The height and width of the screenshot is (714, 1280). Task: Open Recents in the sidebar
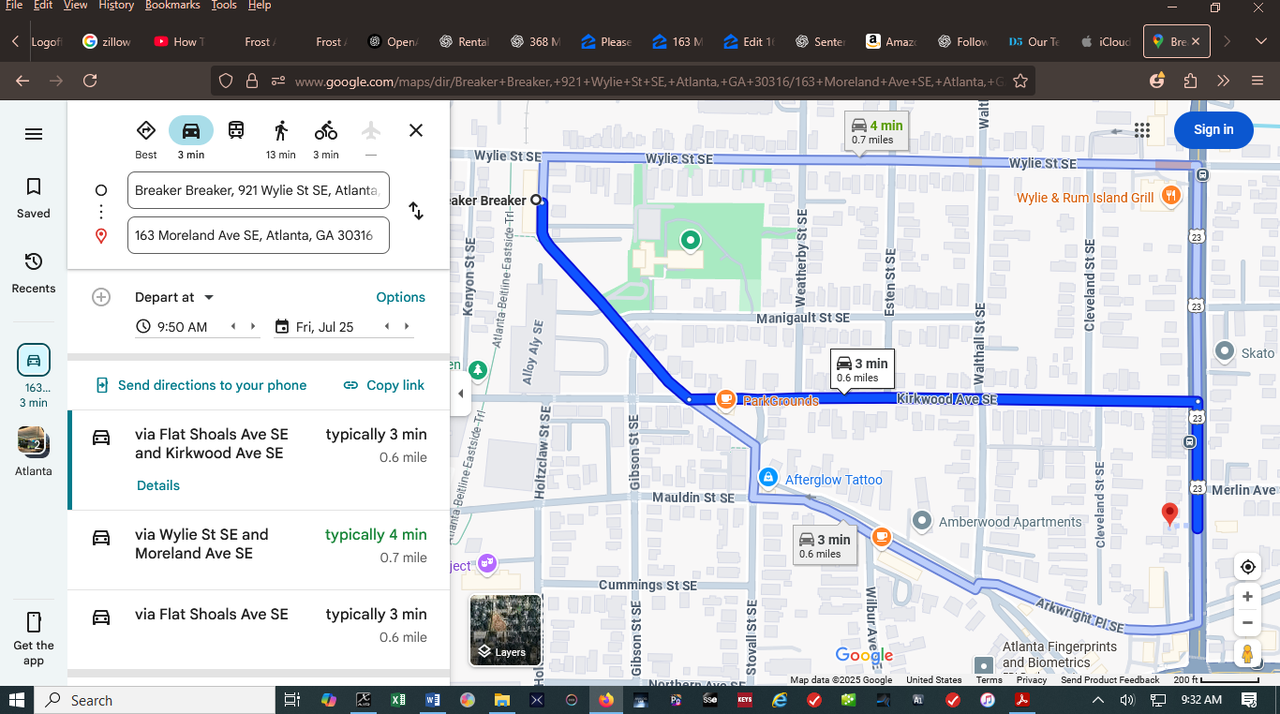click(x=33, y=272)
